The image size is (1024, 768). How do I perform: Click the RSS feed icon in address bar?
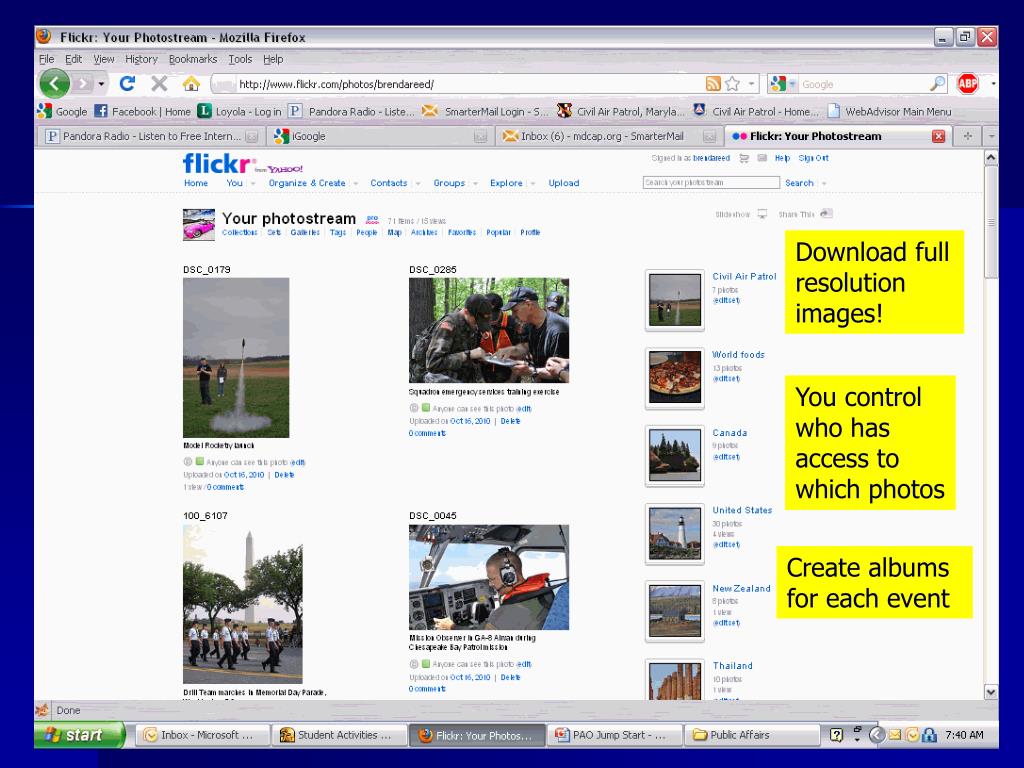[x=714, y=84]
